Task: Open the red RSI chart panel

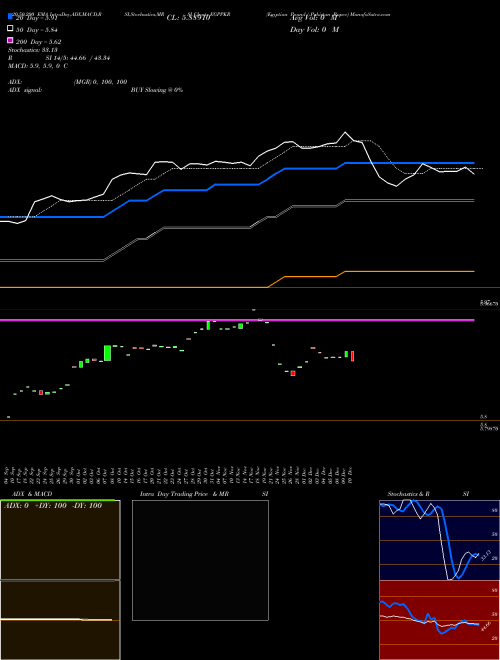Action: click(x=439, y=620)
